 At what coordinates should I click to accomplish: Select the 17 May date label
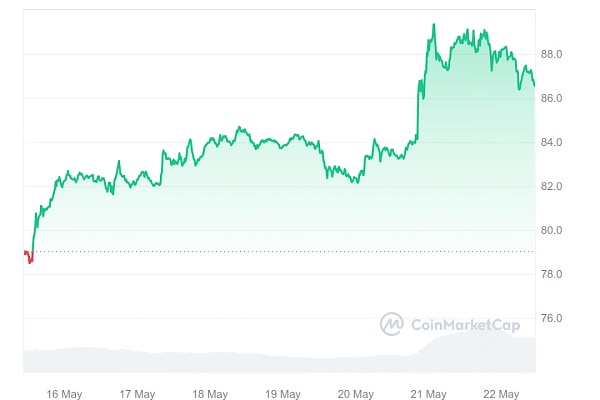click(137, 393)
